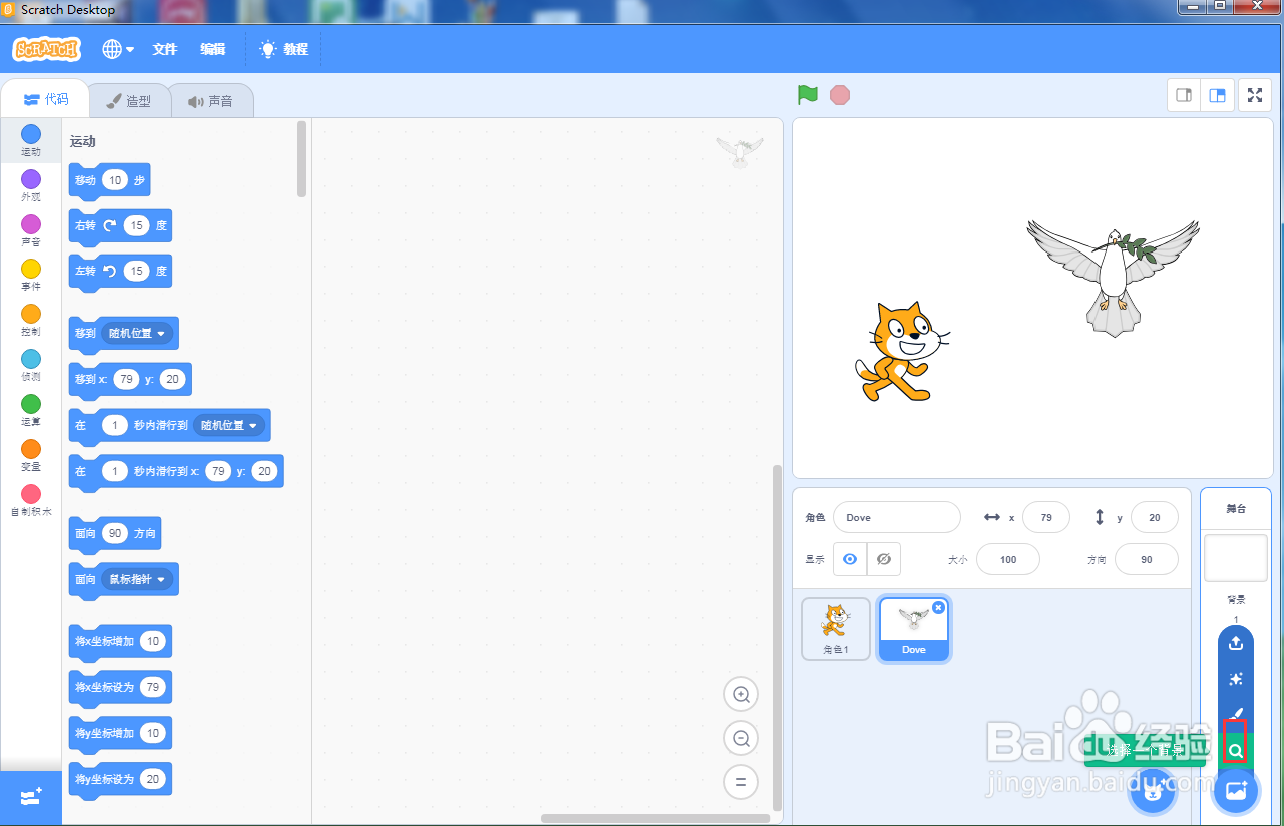Viewport: 1284px width, 826px height.
Task: Click the add extension button
Action: tap(31, 797)
